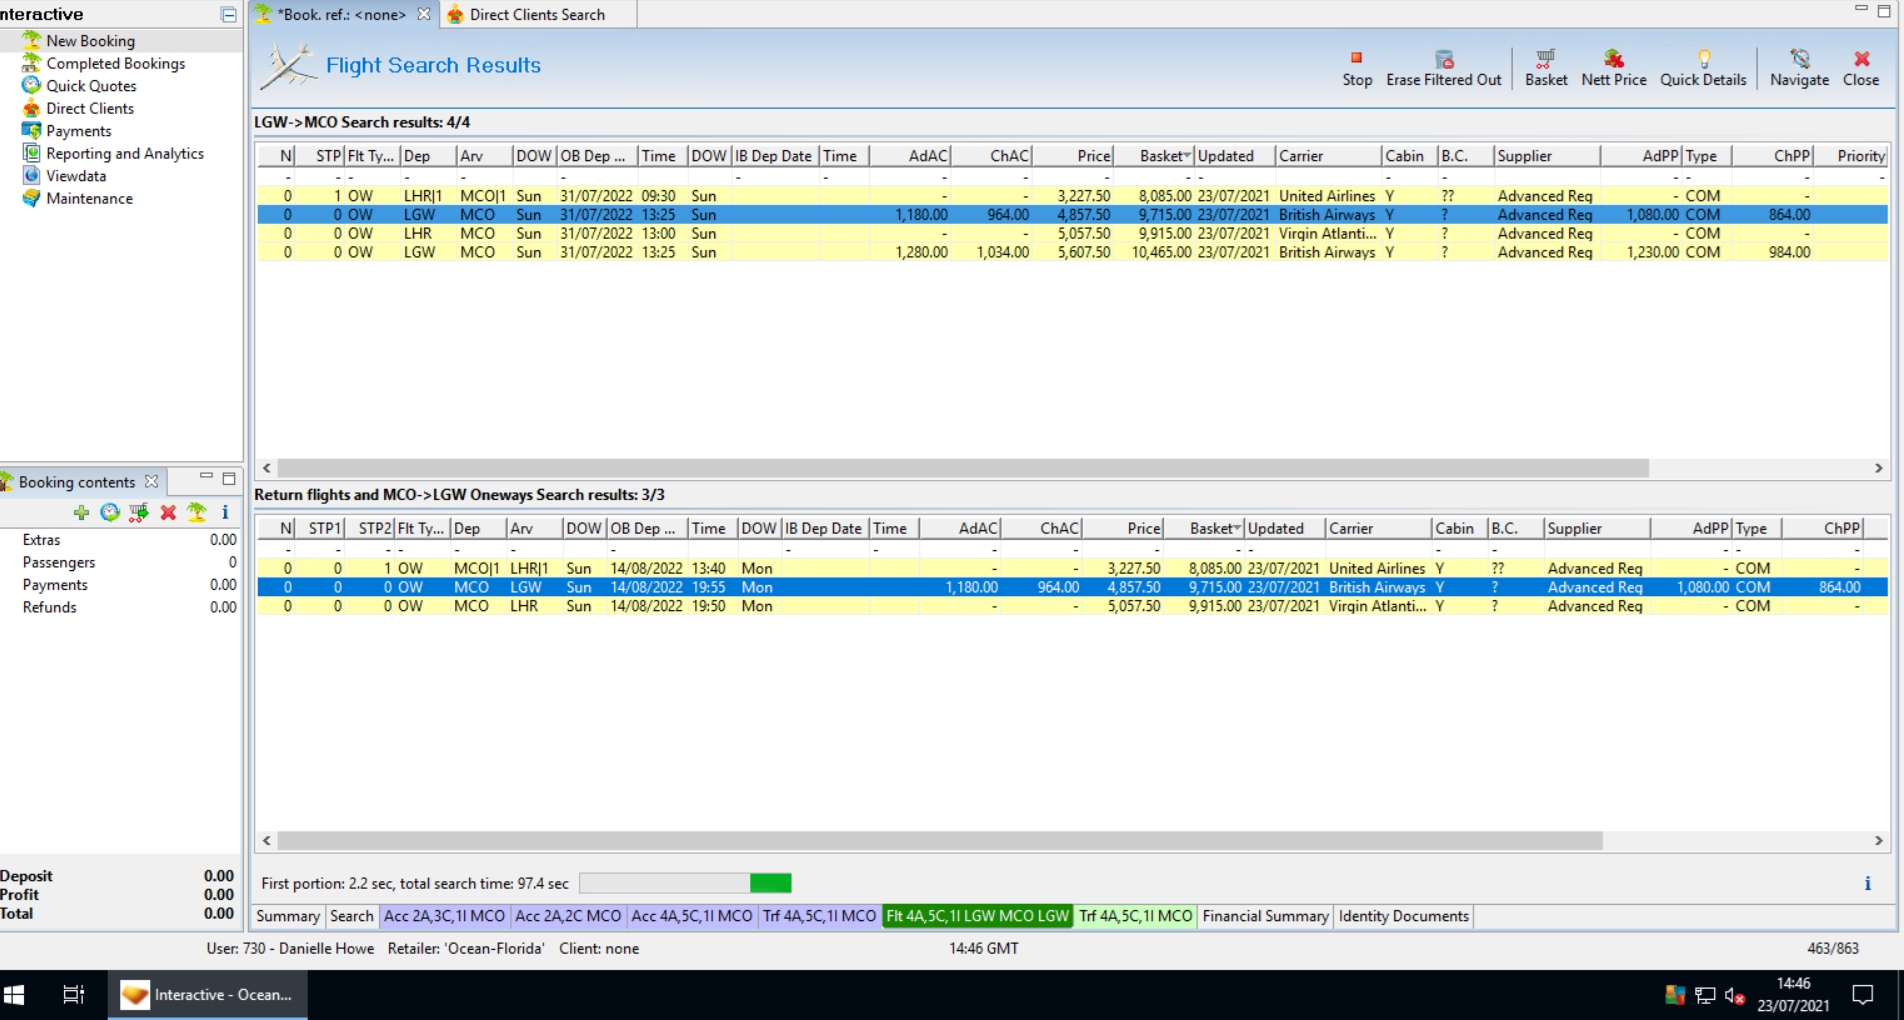
Task: Click the Price column header in outbound results
Action: coord(1074,156)
